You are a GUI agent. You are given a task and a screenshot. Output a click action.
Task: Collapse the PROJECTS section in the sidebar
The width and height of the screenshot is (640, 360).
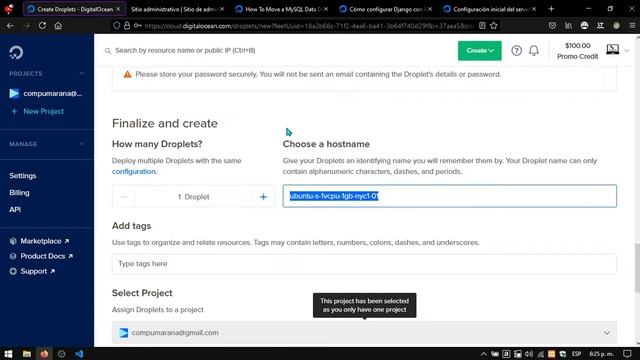click(82, 73)
